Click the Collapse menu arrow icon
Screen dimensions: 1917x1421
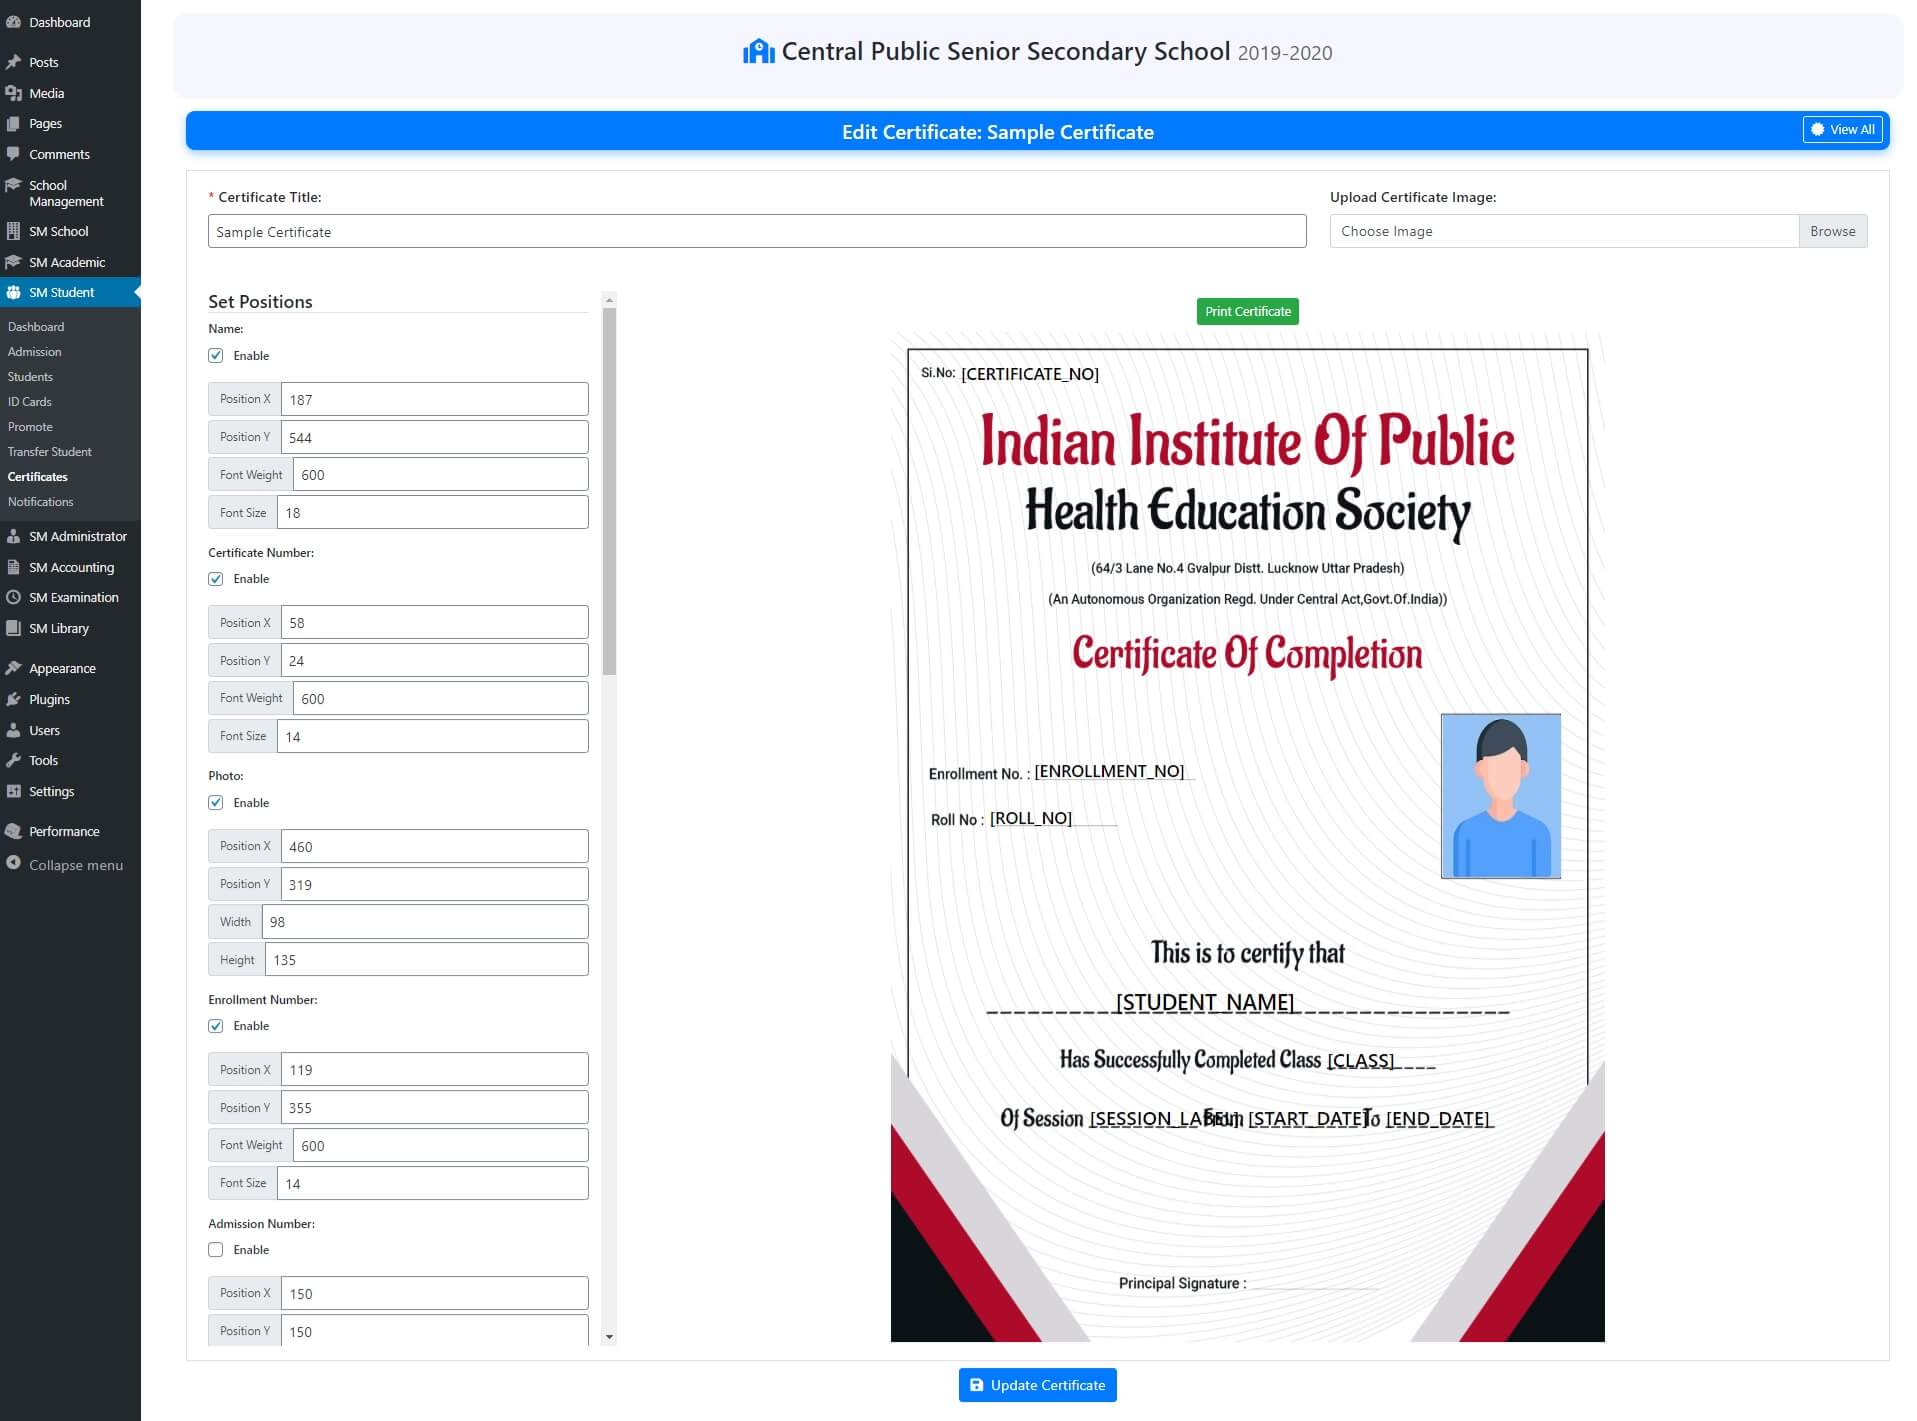click(13, 863)
